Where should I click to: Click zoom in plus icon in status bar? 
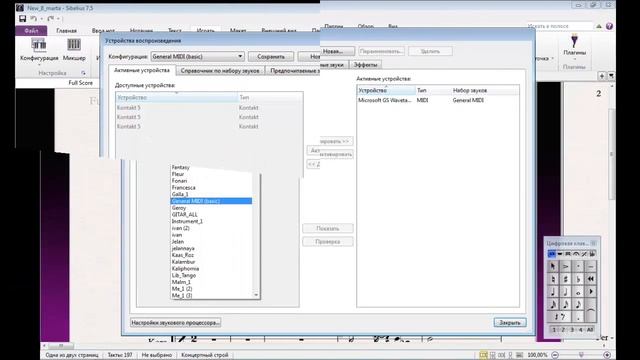tap(607, 355)
